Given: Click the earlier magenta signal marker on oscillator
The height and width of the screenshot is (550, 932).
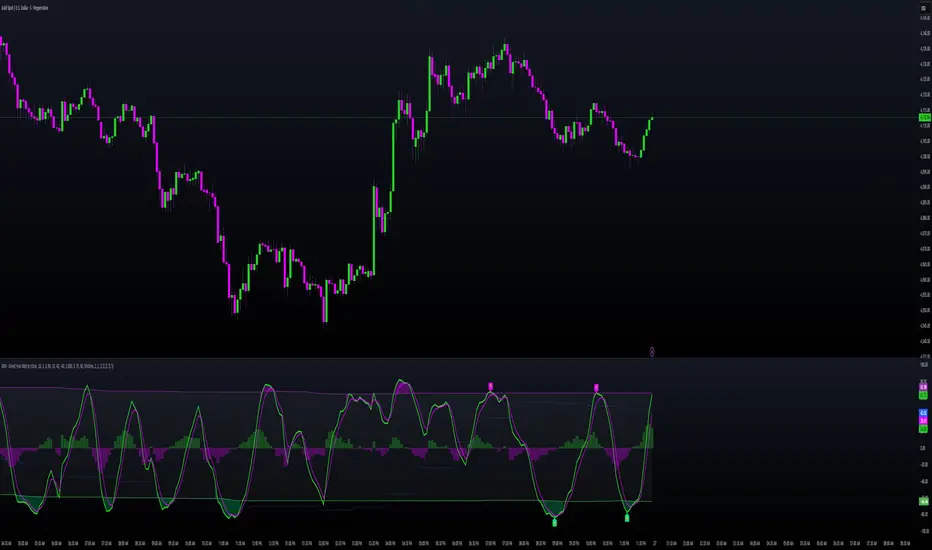Looking at the screenshot, I should point(491,386).
